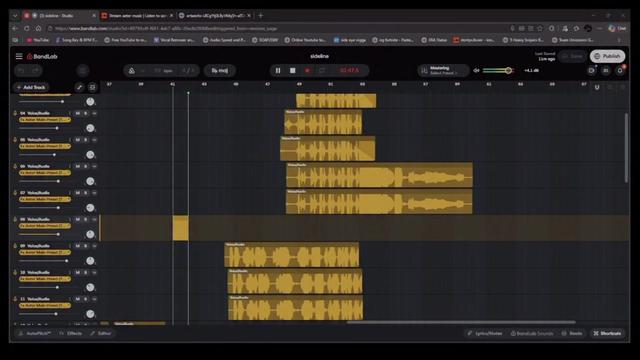The height and width of the screenshot is (360, 640).
Task: Click the microphone icon of track 07
Action: pos(16,193)
